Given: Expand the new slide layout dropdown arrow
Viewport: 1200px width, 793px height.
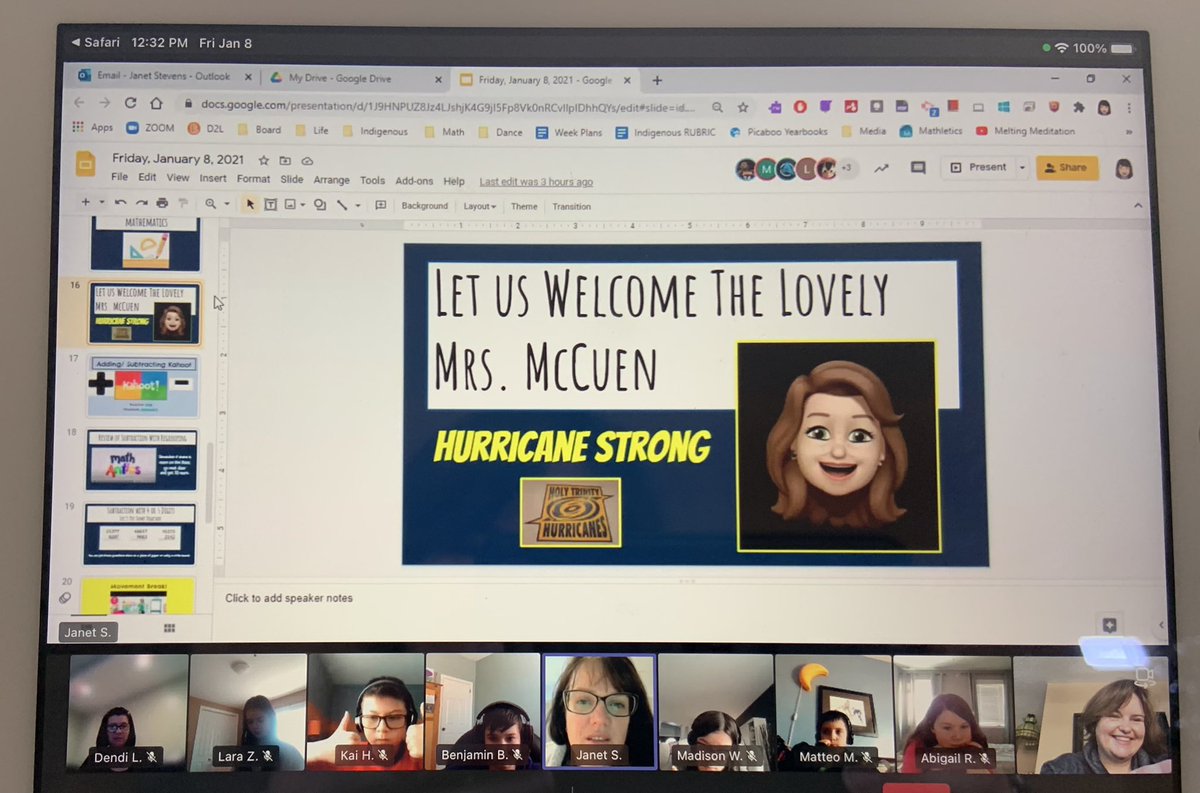Looking at the screenshot, I should tap(101, 204).
